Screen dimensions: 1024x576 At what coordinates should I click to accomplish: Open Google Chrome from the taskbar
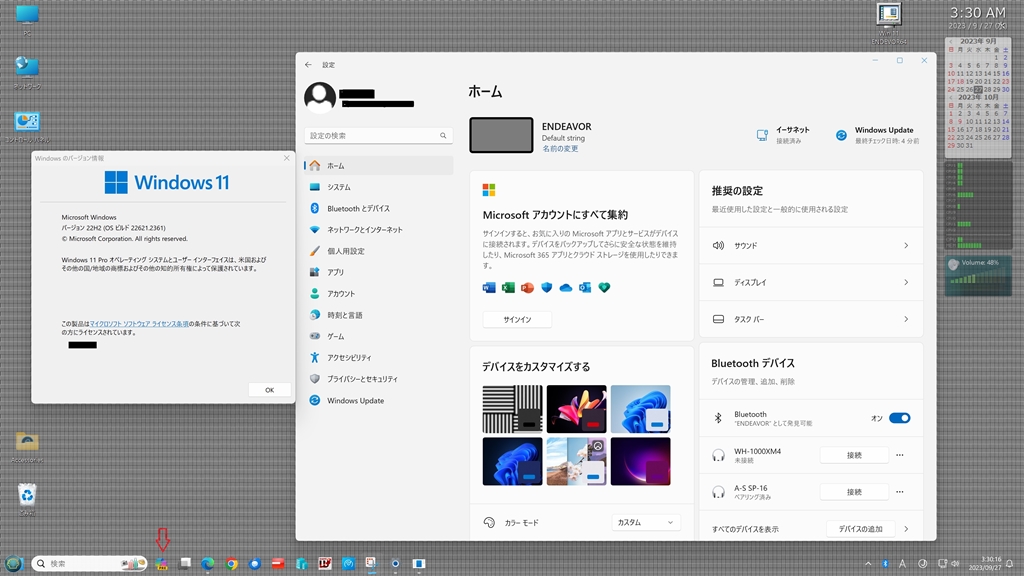point(232,564)
